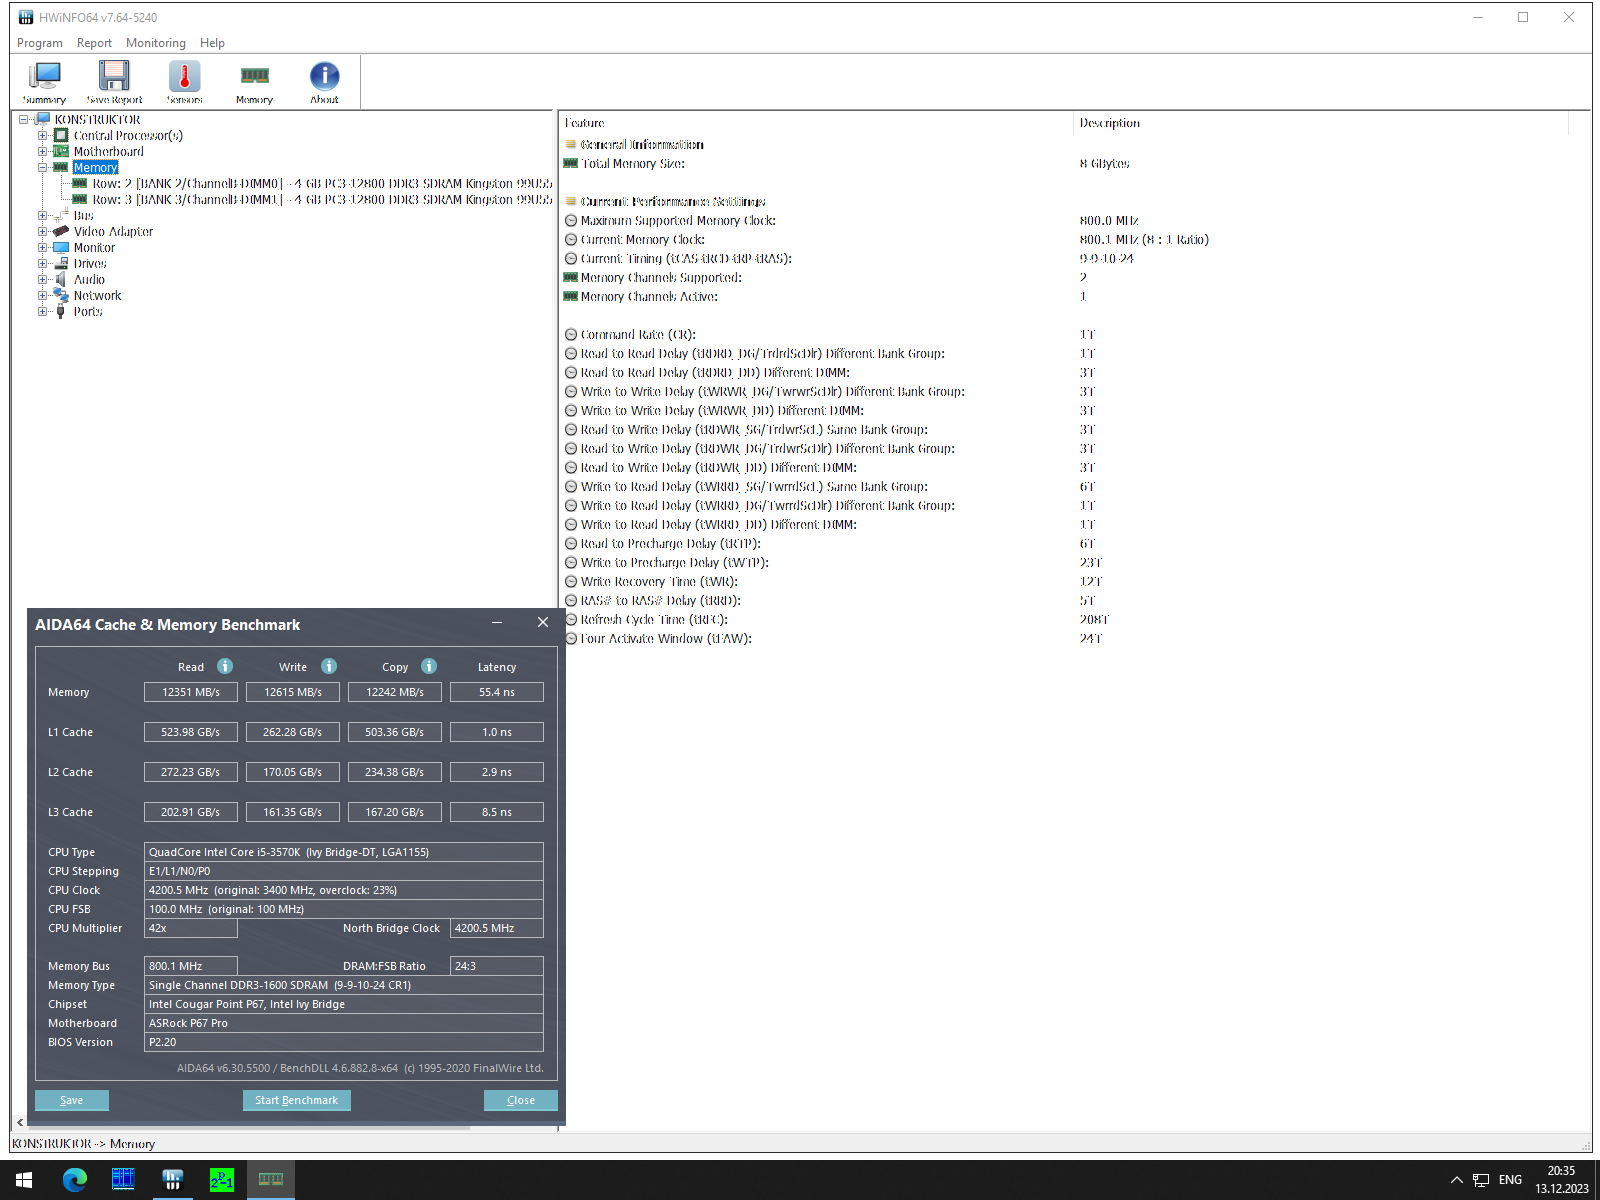The height and width of the screenshot is (1200, 1600).
Task: Click the status bar text KONSTRUKTOR -> Memory
Action: (84, 1144)
